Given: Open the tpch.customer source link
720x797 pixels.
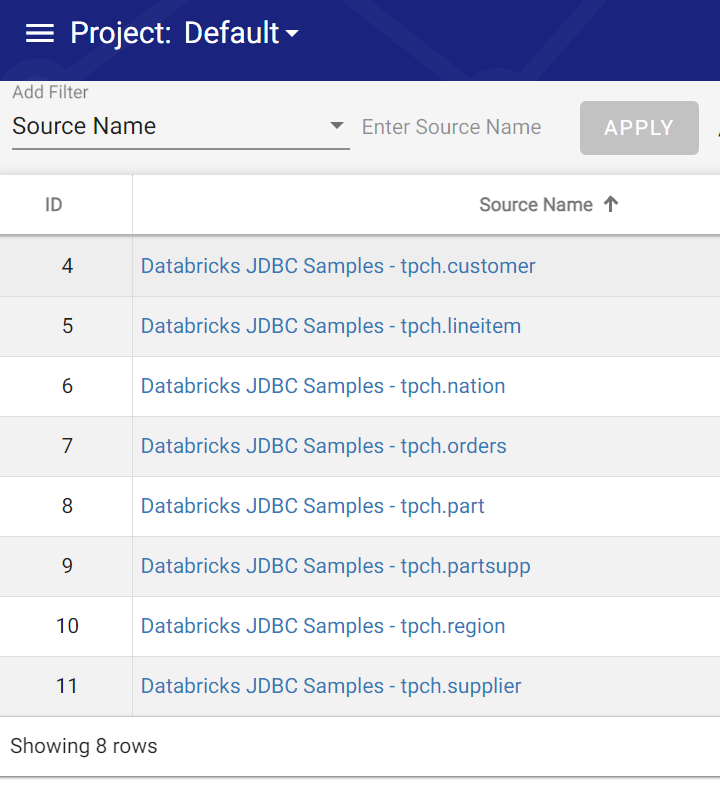Looking at the screenshot, I should point(338,266).
